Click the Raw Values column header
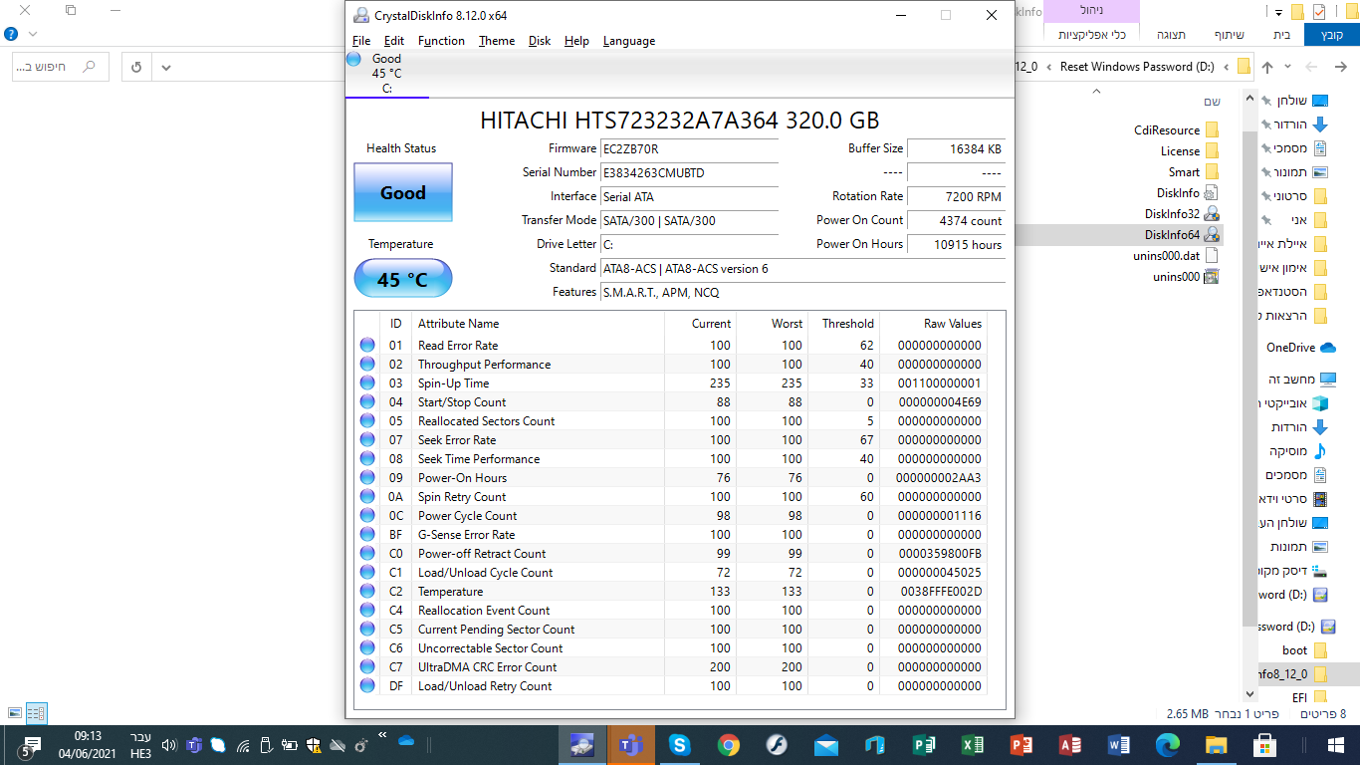 pos(933,324)
